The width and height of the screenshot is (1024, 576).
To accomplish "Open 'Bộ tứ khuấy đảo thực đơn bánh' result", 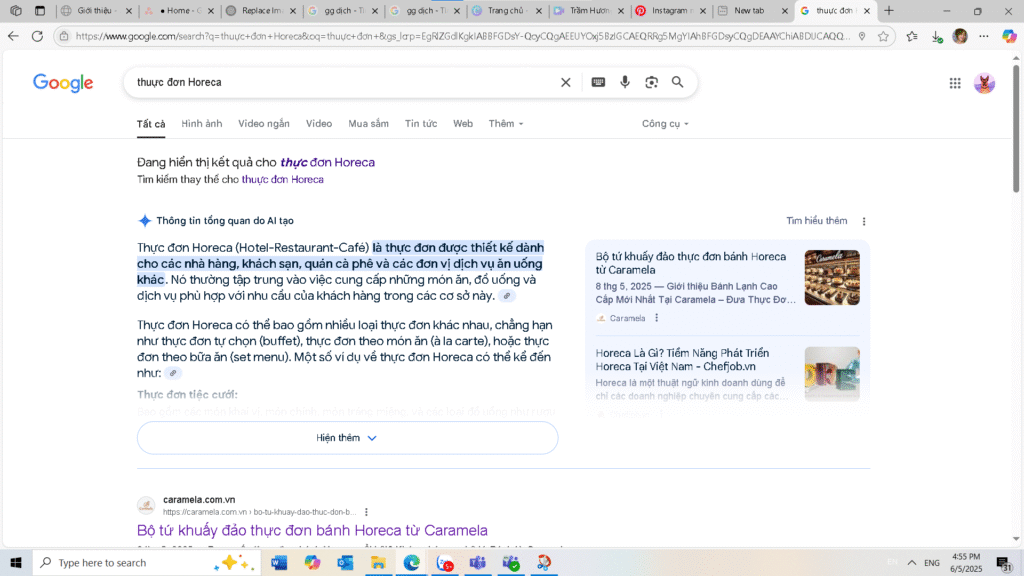I will click(312, 530).
